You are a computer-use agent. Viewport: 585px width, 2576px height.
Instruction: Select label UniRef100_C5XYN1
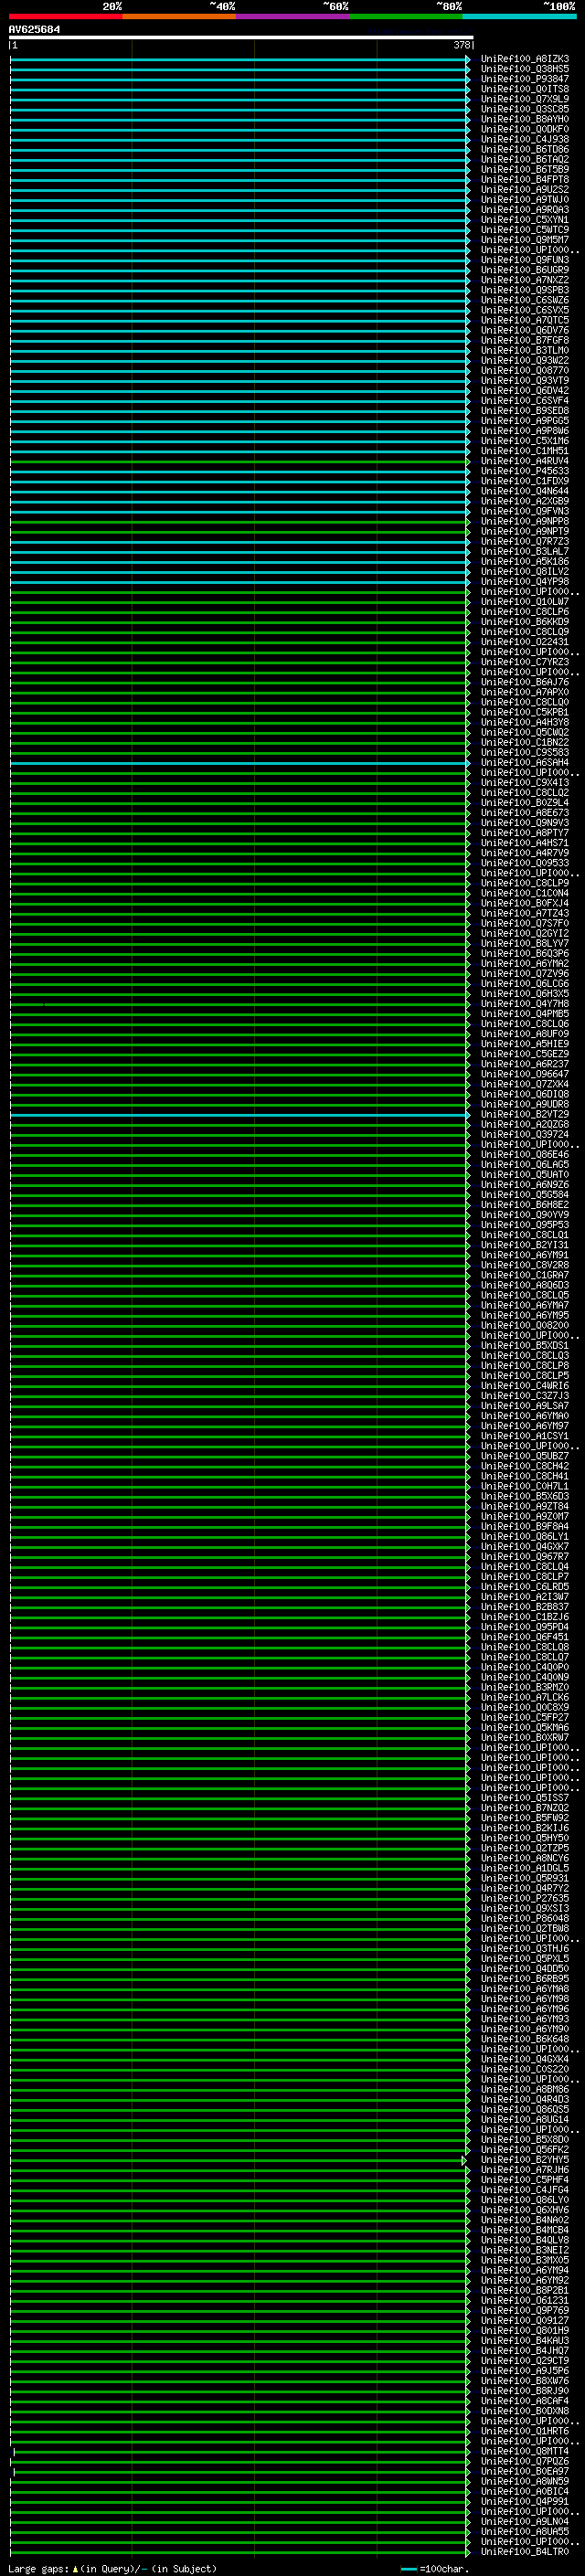point(524,220)
